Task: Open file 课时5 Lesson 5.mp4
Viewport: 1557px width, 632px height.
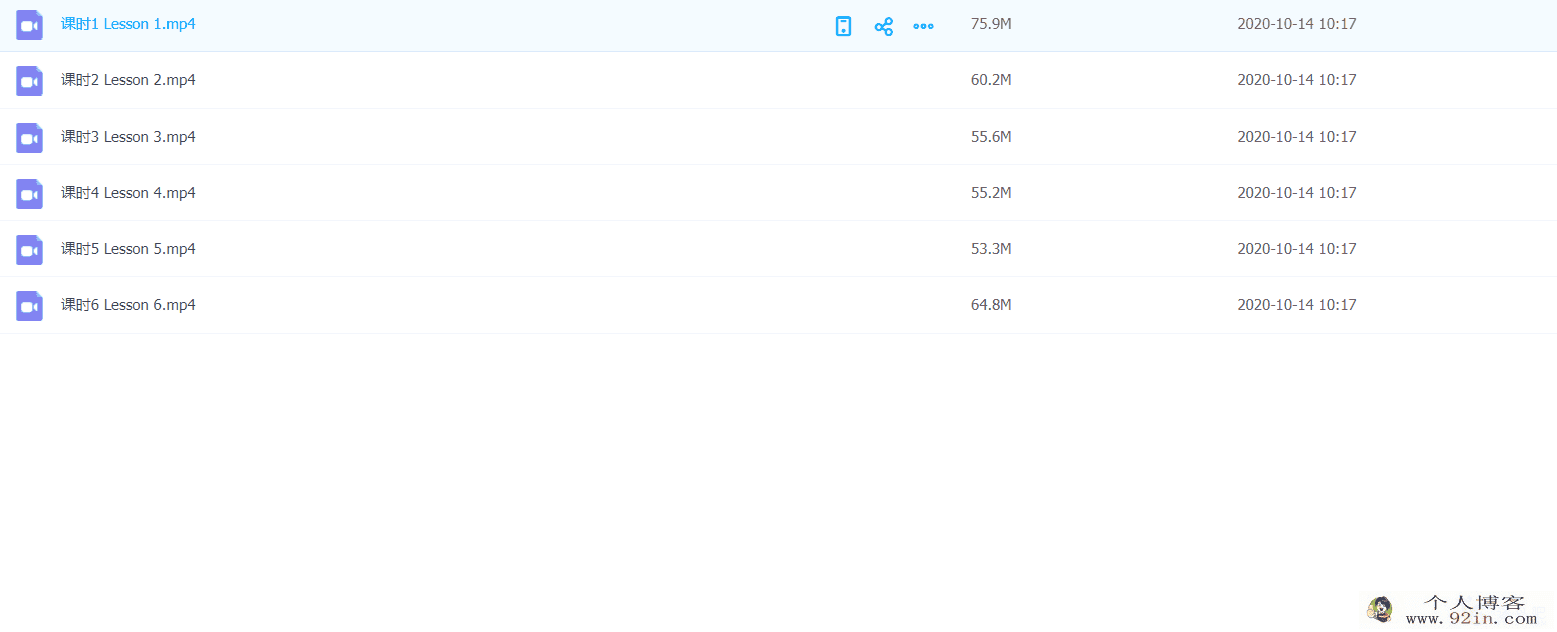Action: pyautogui.click(x=128, y=249)
